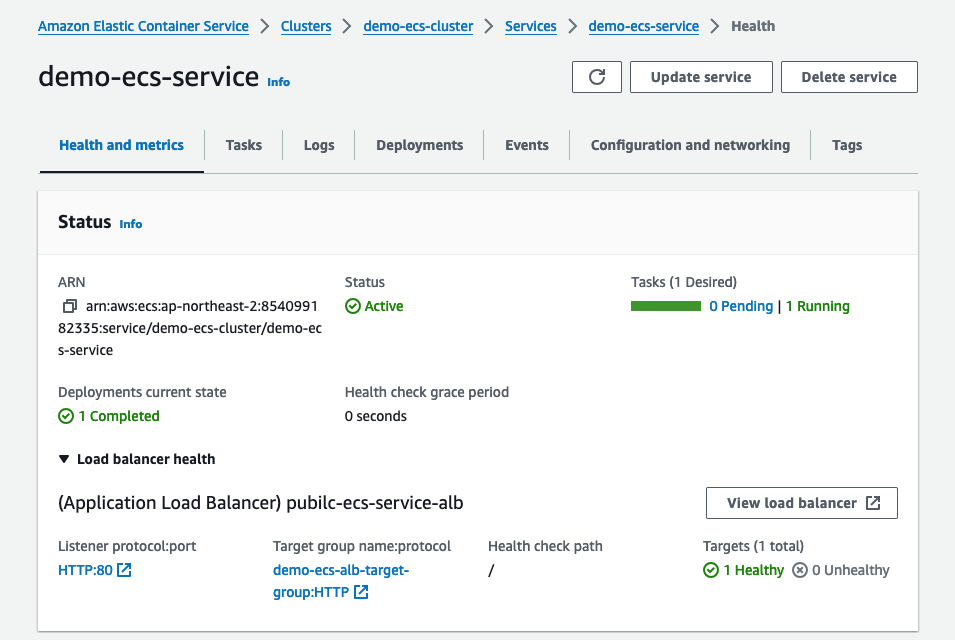The width and height of the screenshot is (955, 640).
Task: Click the 0 Unhealthy targets text
Action: [x=850, y=571]
